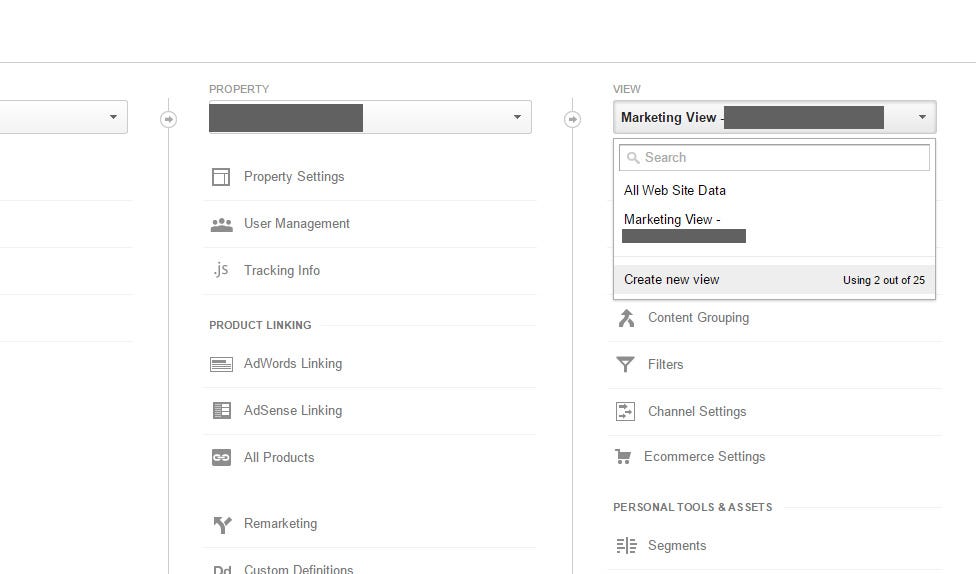Click the Channel Settings icon

(x=625, y=412)
